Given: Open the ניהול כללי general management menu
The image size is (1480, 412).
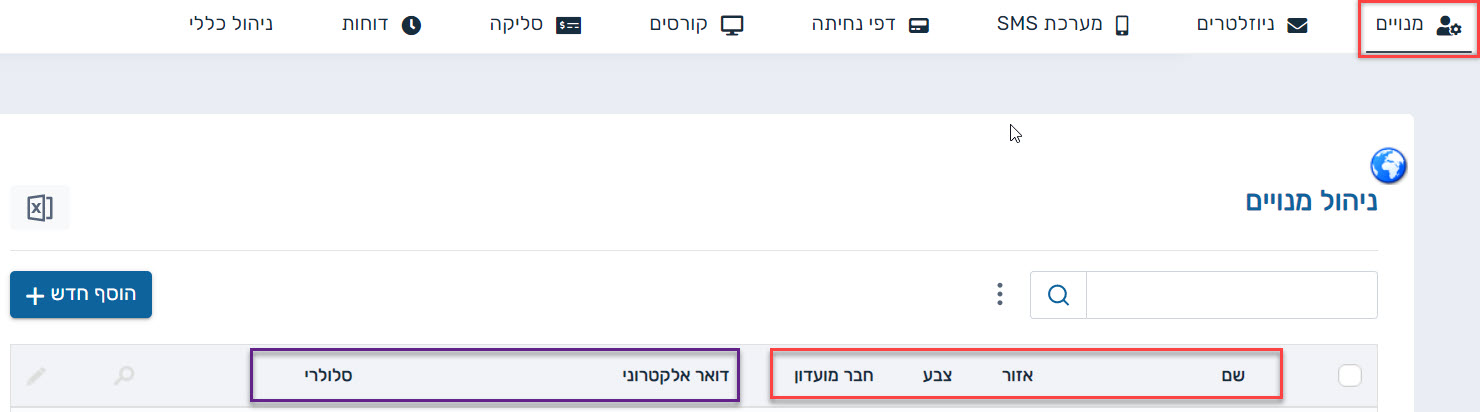Looking at the screenshot, I should pos(231,26).
